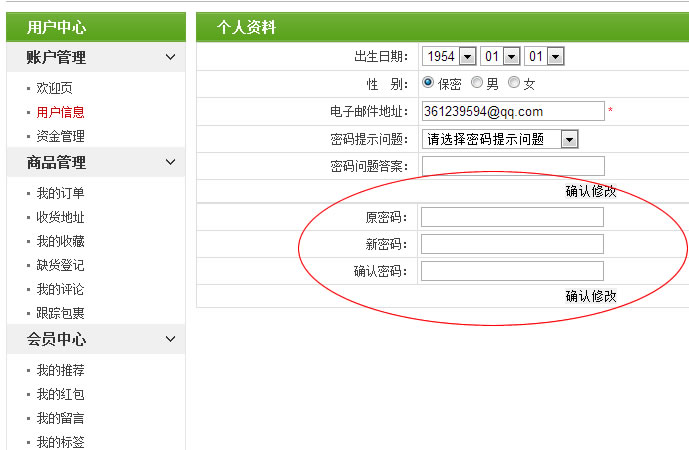Go to 资金管理 in sidebar
This screenshot has height=450, width=689.
point(61,136)
